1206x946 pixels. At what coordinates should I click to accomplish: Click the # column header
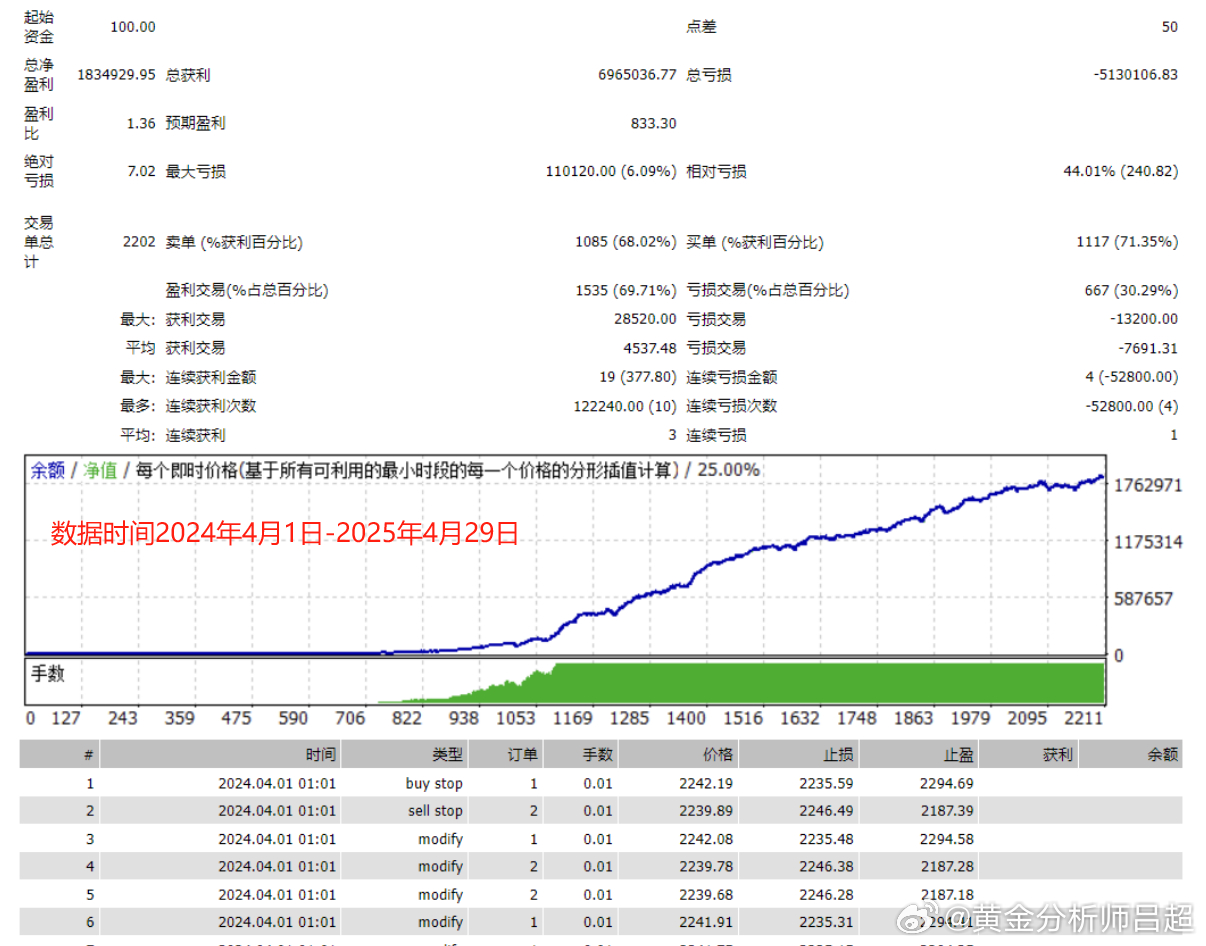pyautogui.click(x=90, y=754)
